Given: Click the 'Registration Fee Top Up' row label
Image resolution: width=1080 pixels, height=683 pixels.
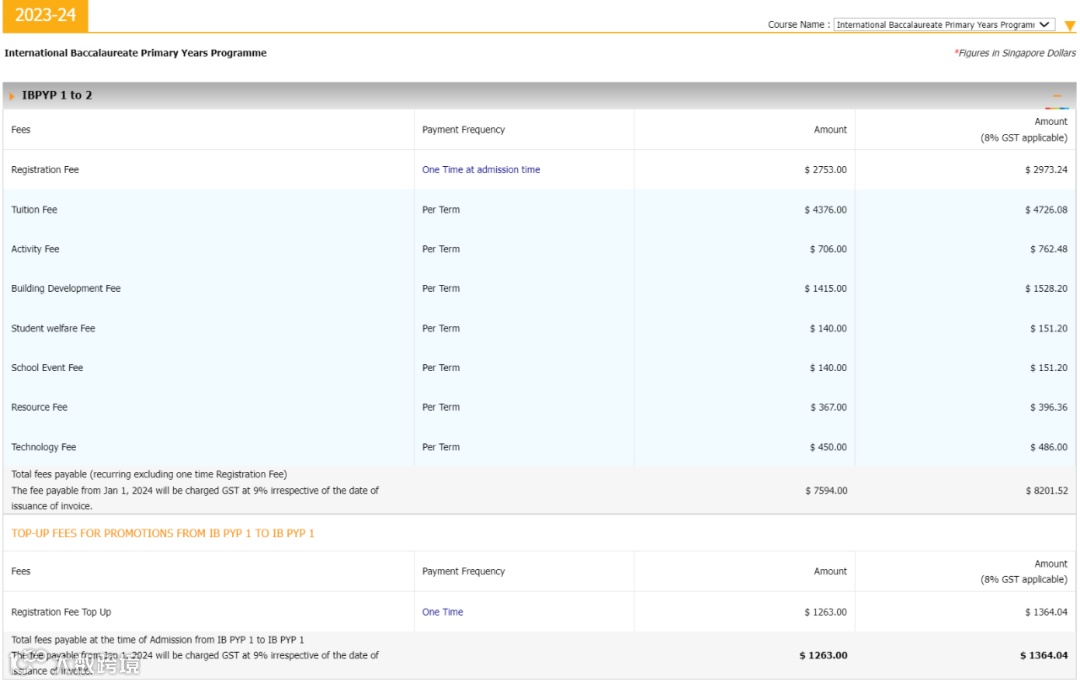Looking at the screenshot, I should [61, 611].
